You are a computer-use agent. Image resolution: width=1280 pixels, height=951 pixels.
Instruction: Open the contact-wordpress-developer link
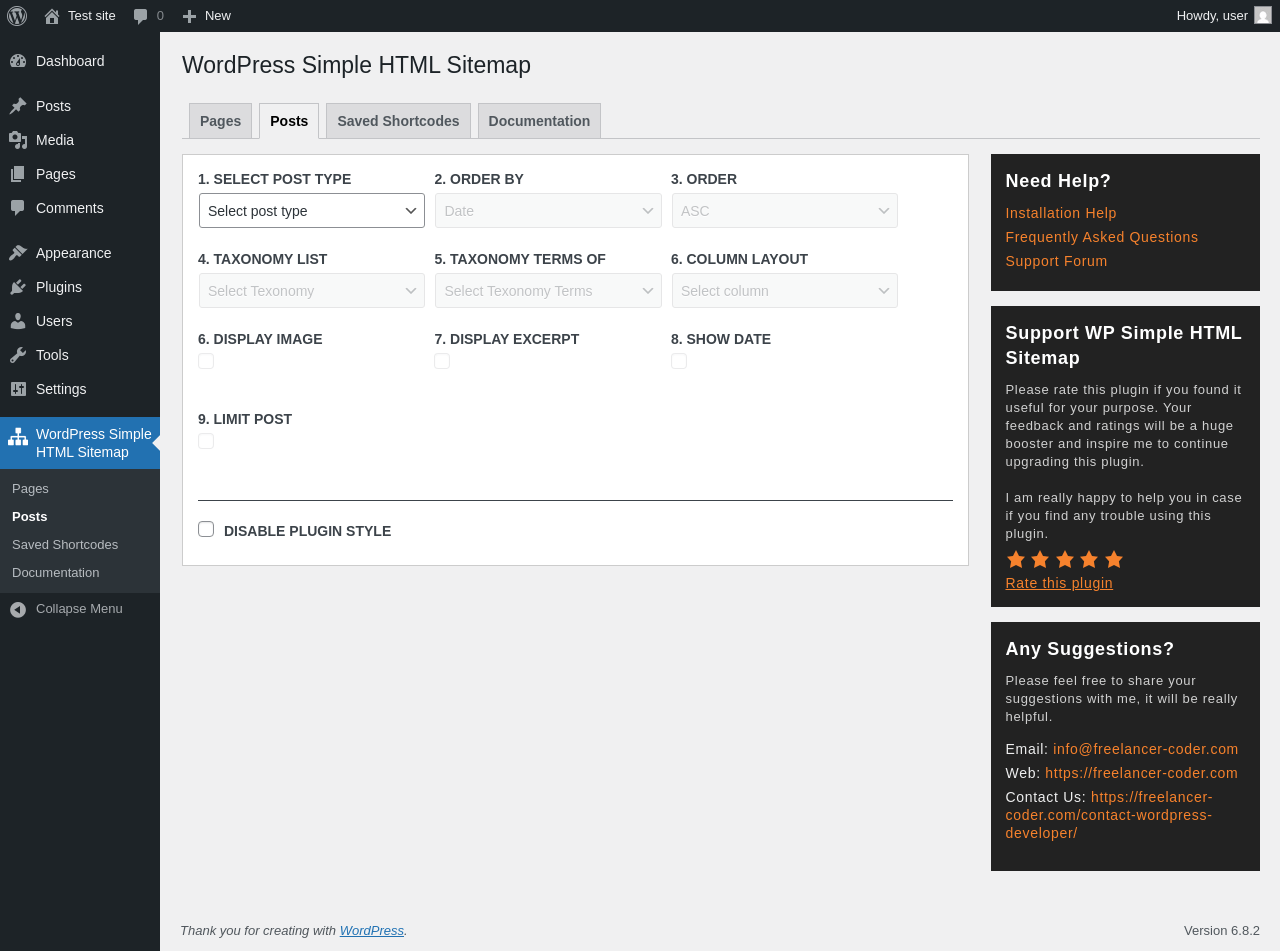(1109, 815)
